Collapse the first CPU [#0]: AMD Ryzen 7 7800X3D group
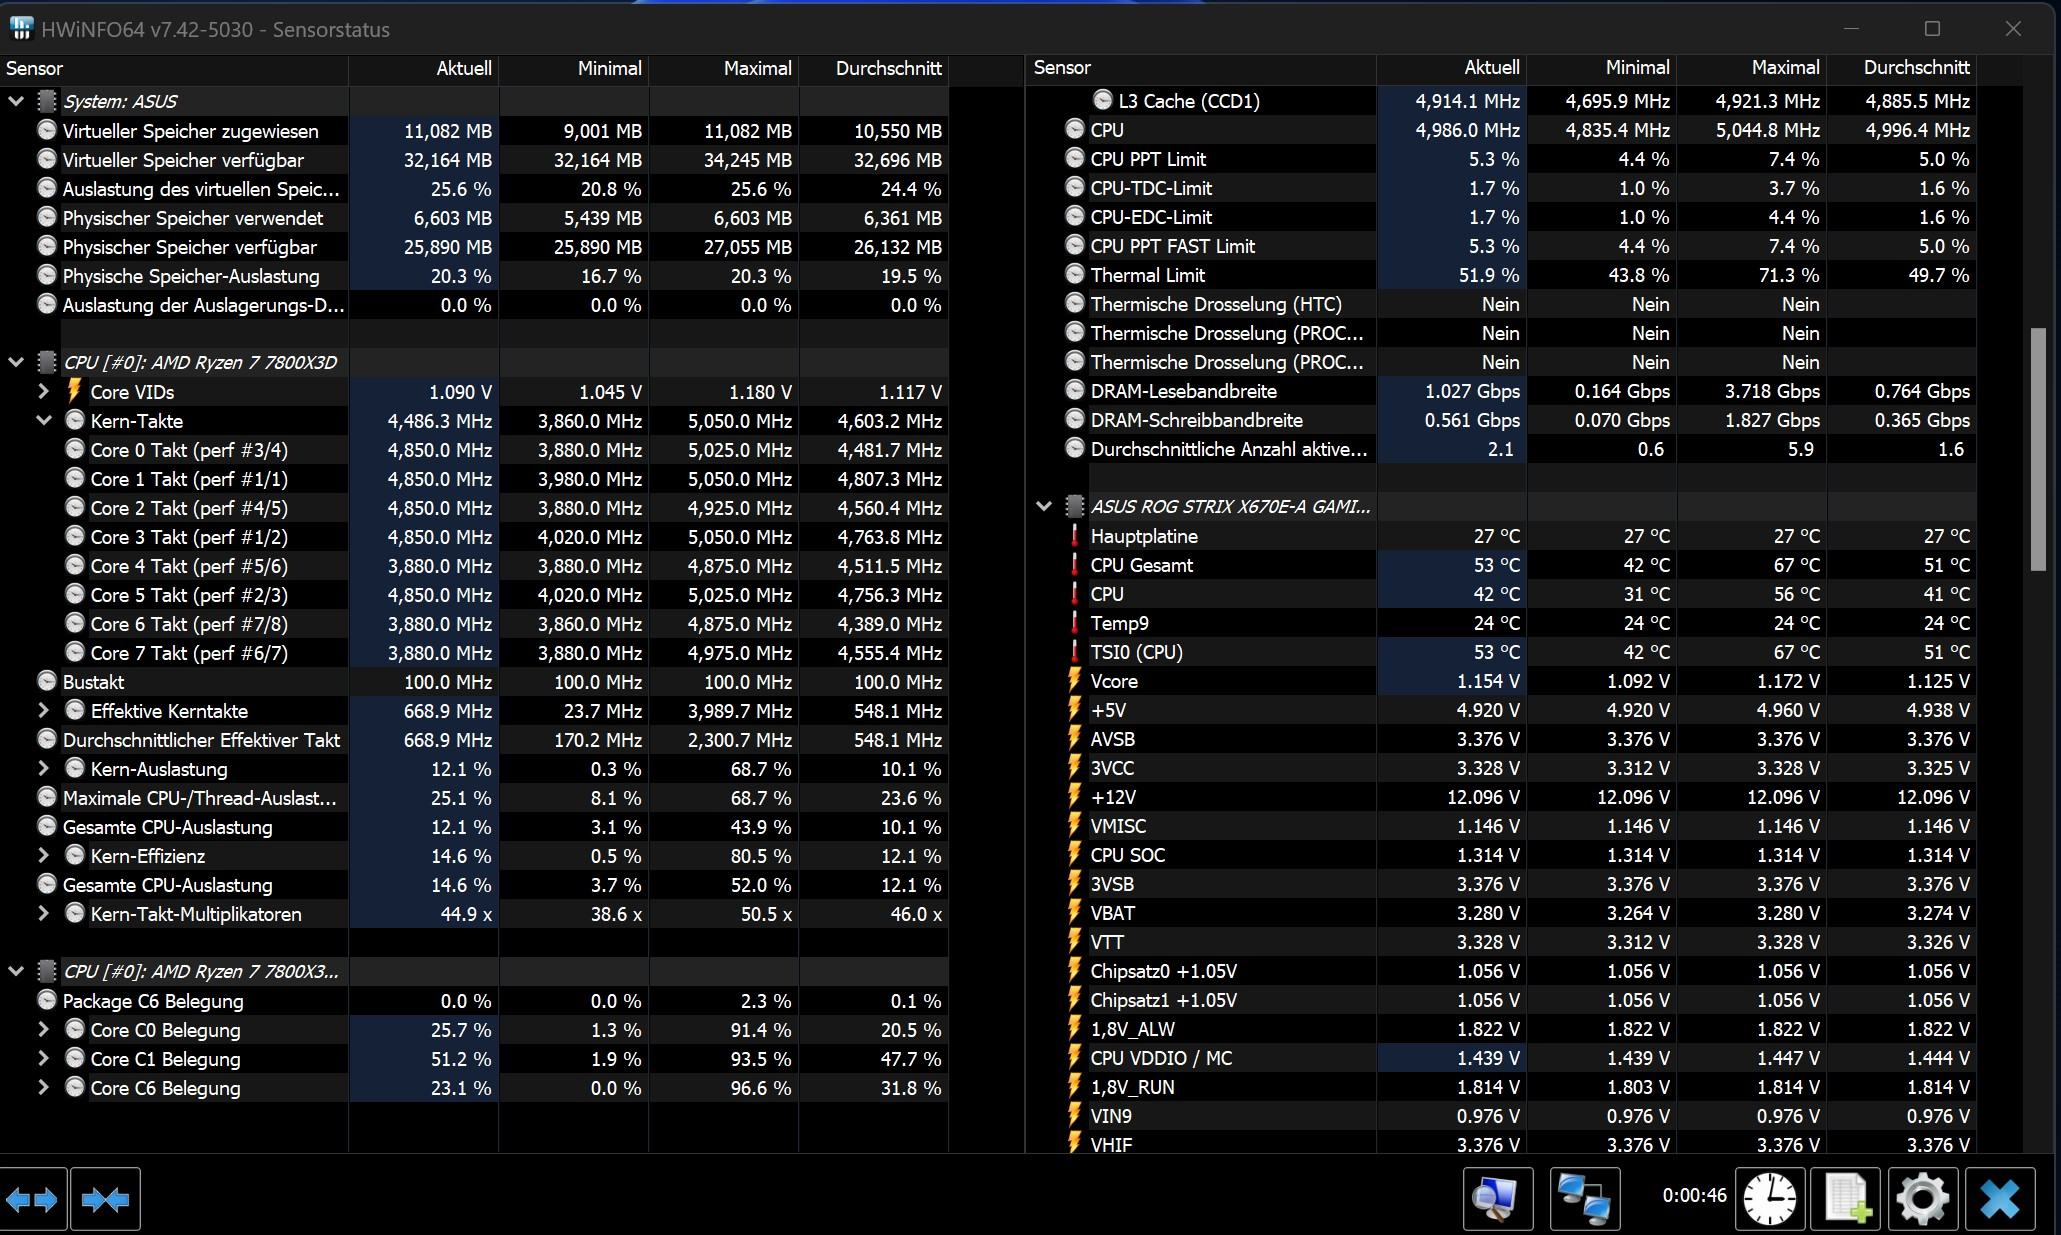The height and width of the screenshot is (1235, 2061). coord(16,362)
